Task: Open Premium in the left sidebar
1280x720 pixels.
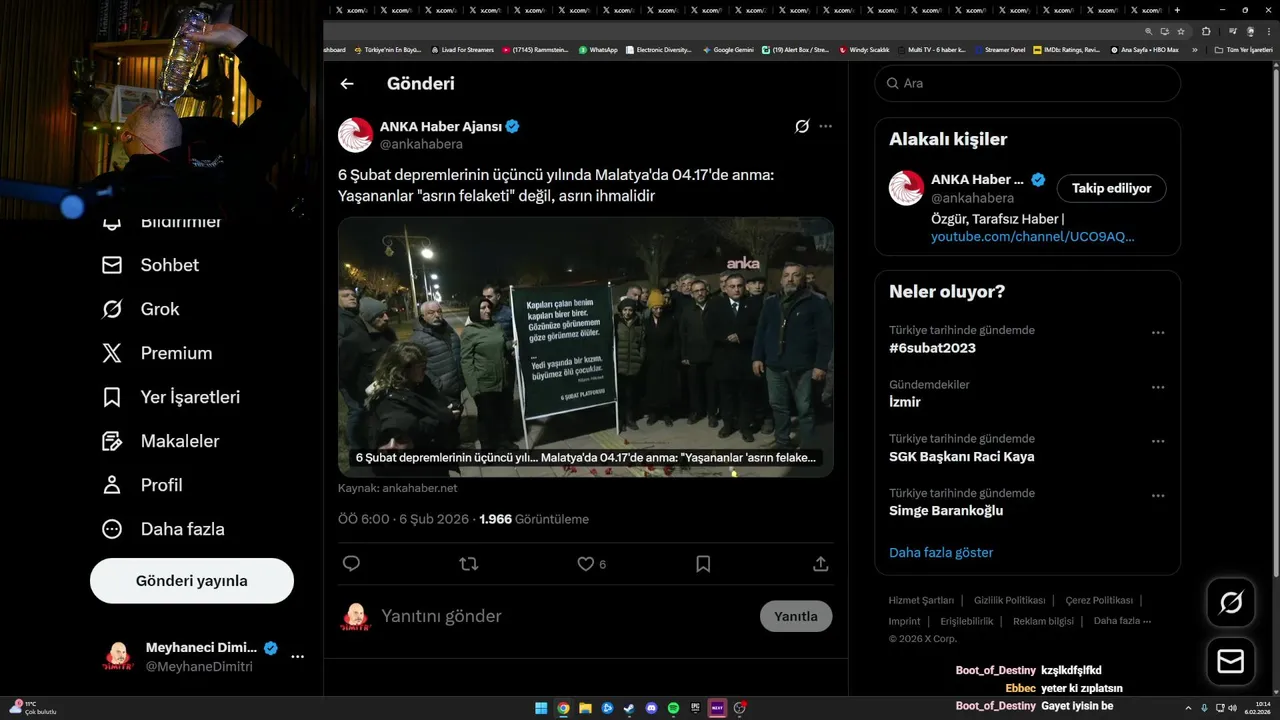Action: coord(157,353)
